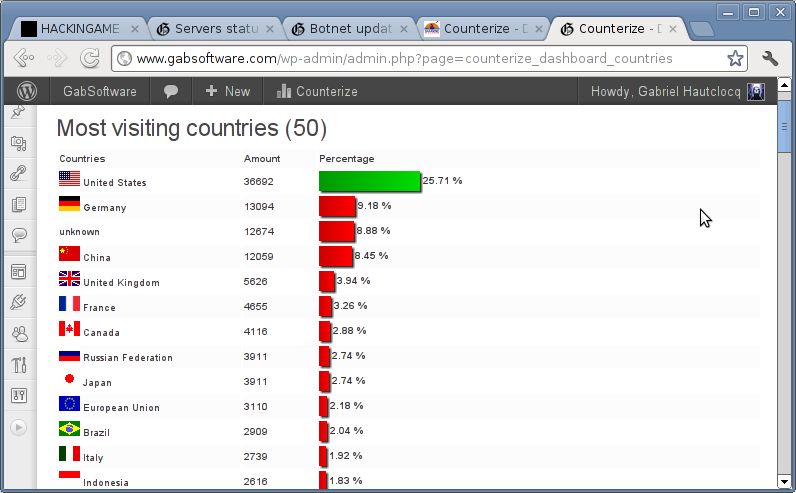Bookmark this page with the star icon
Screen dimensions: 796x493
pyautogui.click(x=735, y=58)
